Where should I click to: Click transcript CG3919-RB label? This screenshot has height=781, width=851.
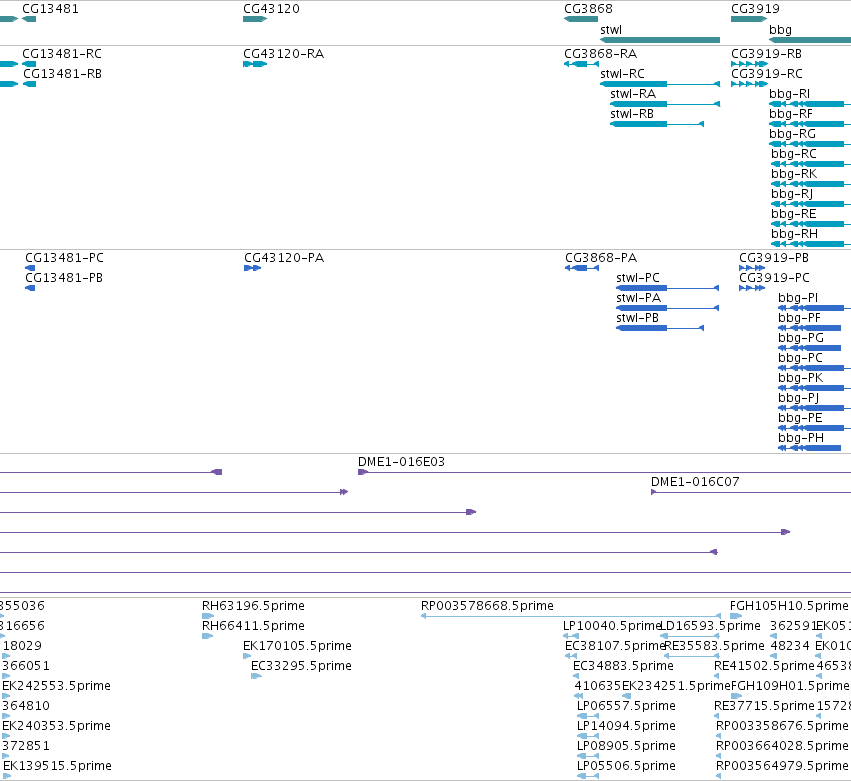coord(766,54)
